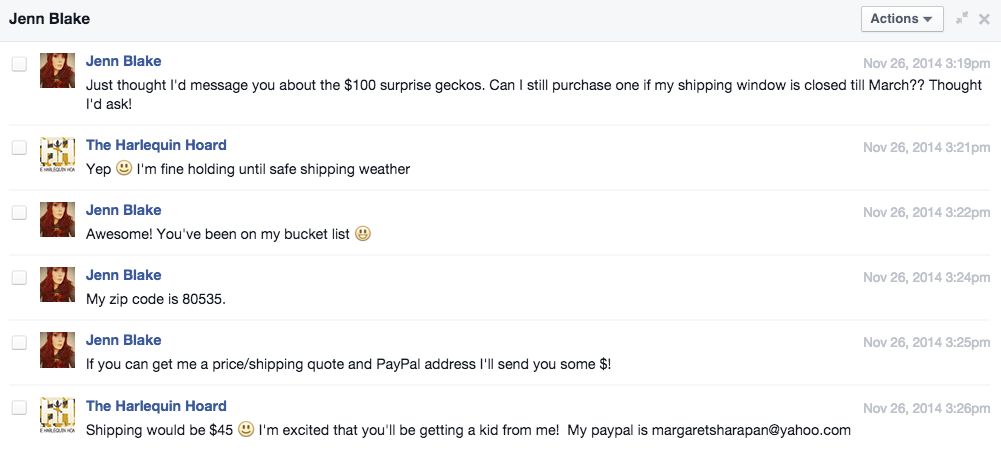Click Harlequin Hoard logo on 3:21pm message

(57, 154)
